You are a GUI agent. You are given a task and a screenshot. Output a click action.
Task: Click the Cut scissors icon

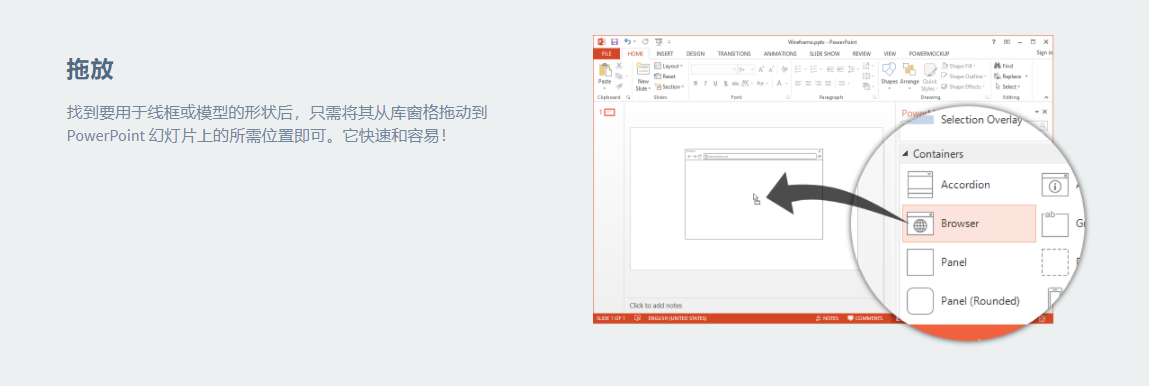click(619, 66)
